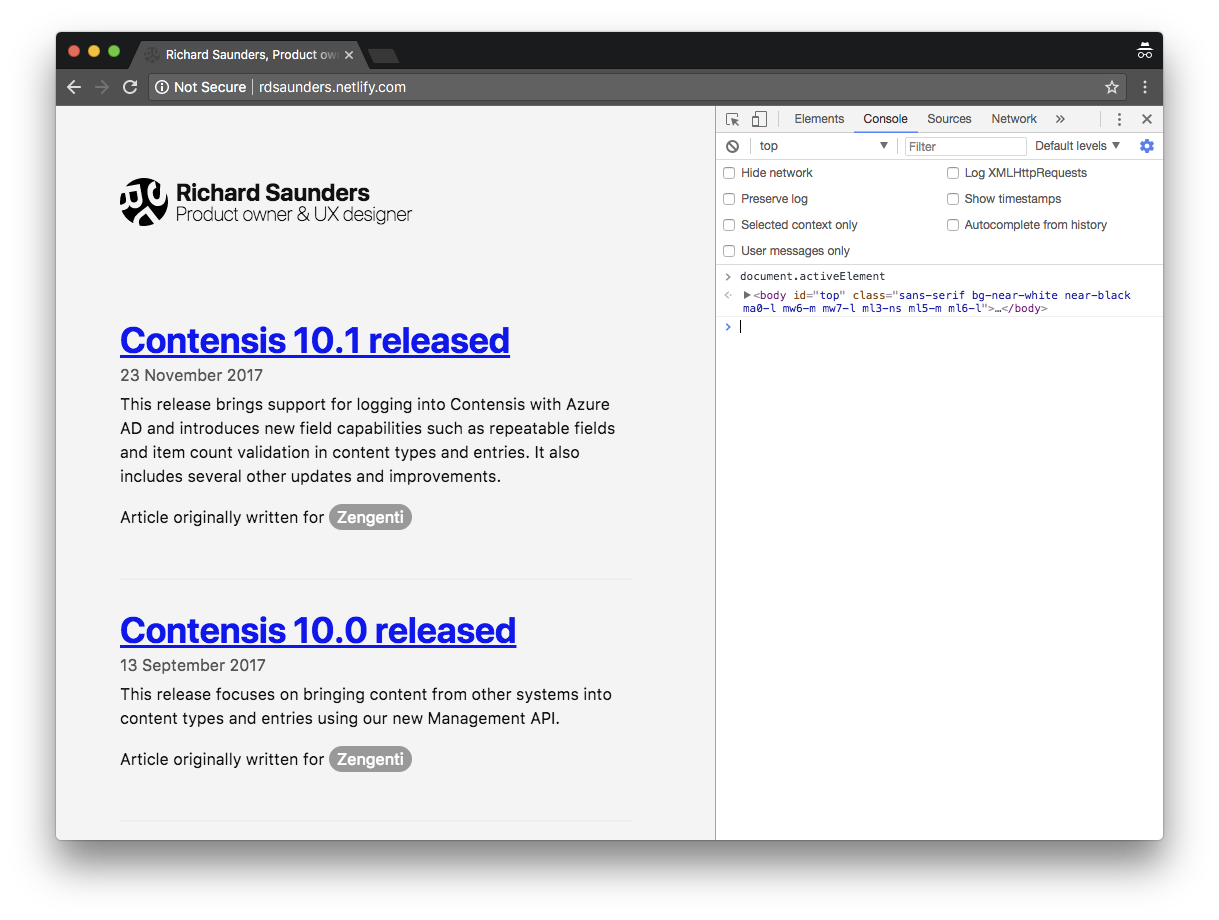Click the Zengenti tag under Contensis 10.0
The image size is (1219, 920).
pyautogui.click(x=370, y=759)
